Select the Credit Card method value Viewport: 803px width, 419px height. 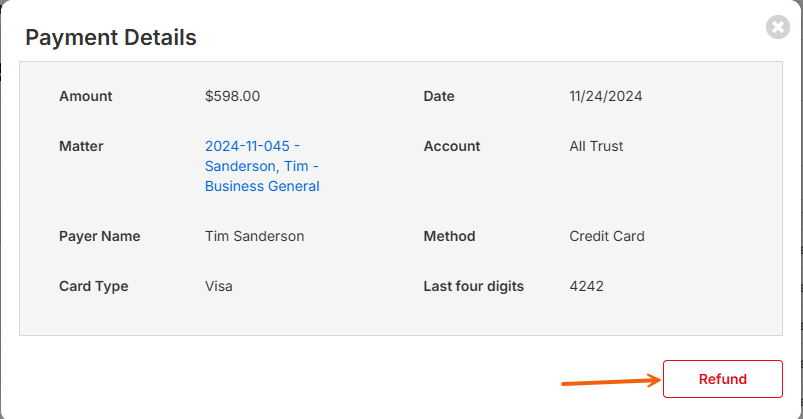(x=607, y=237)
